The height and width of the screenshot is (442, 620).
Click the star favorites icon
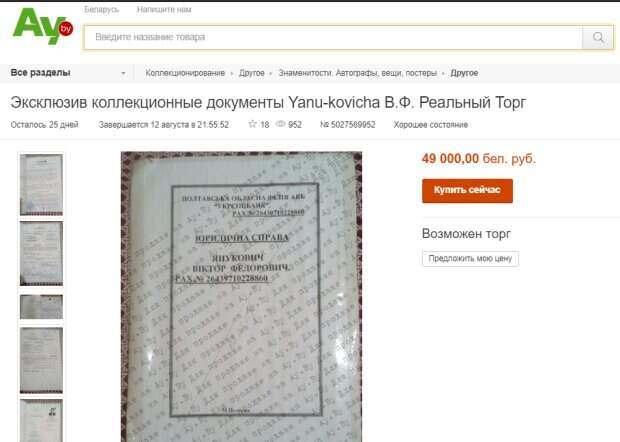[252, 124]
